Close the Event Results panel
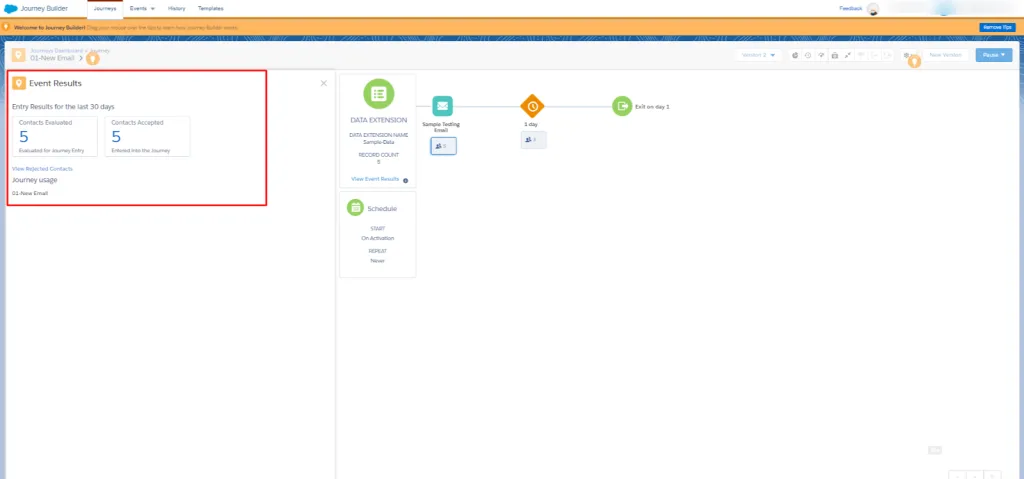 [324, 83]
